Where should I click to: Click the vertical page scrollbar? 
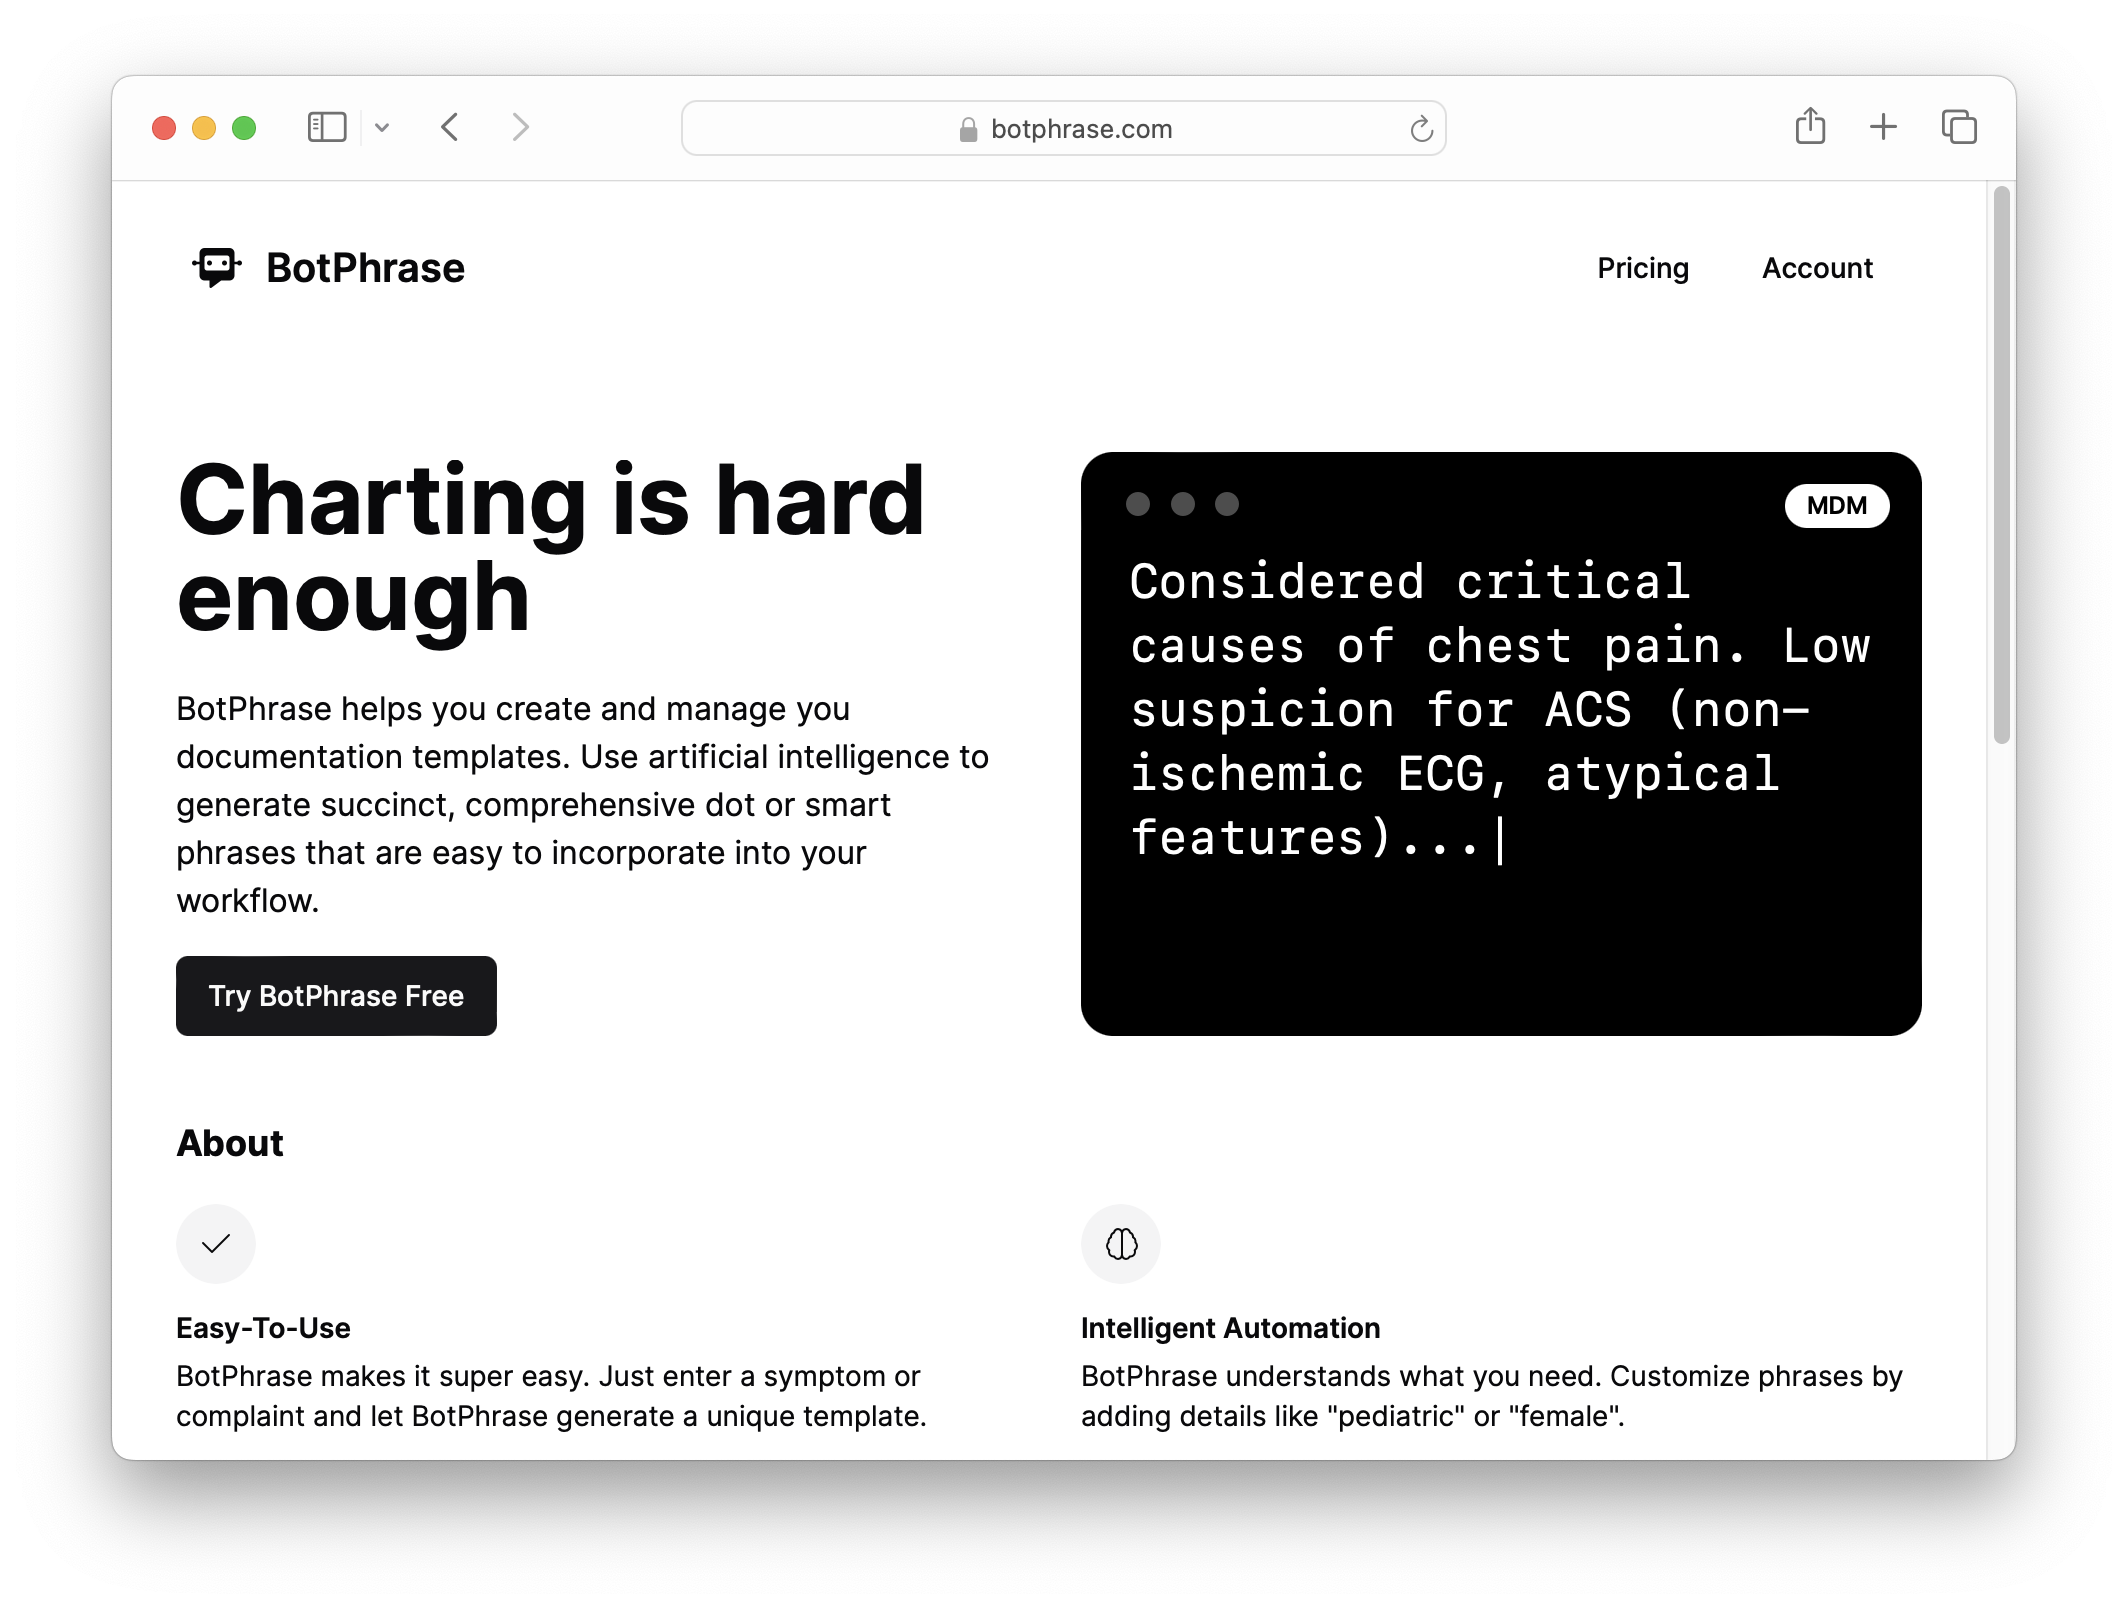[x=2001, y=465]
